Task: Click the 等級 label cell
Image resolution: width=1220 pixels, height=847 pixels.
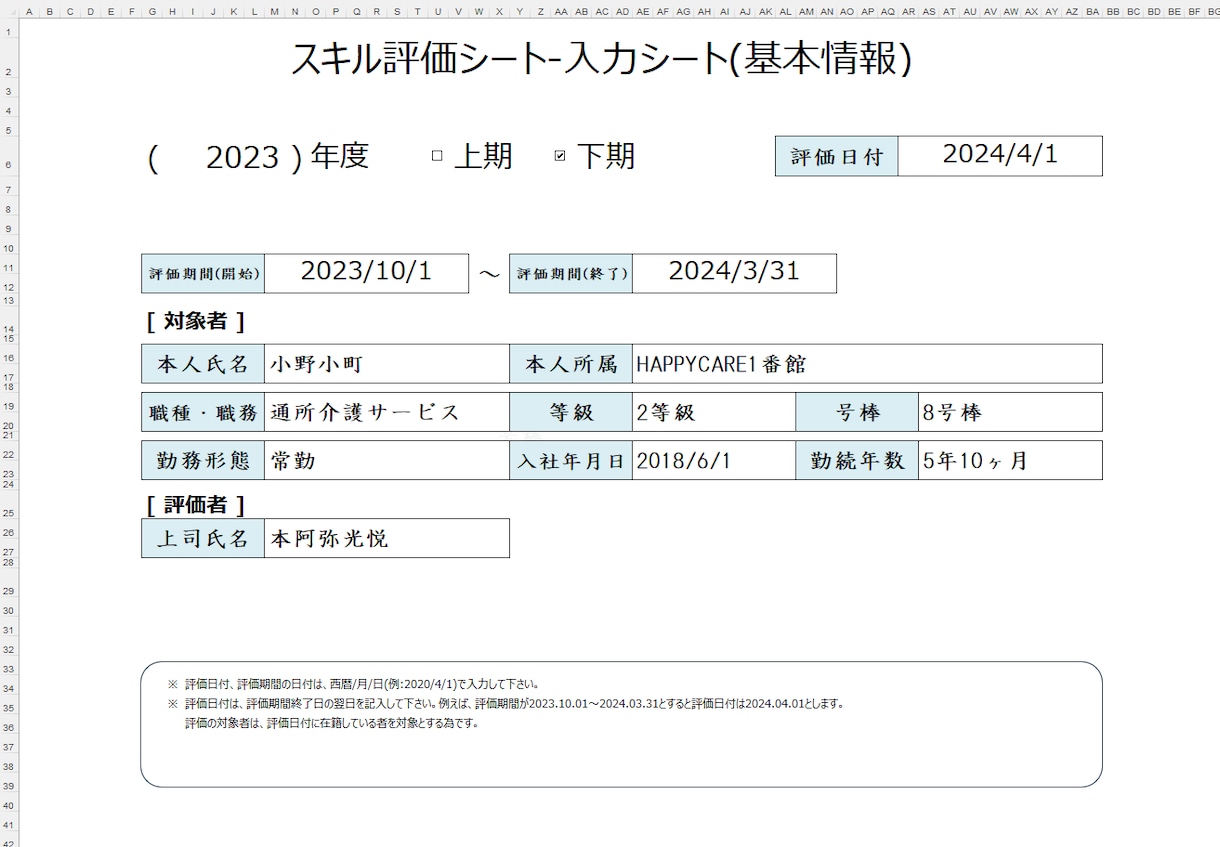Action: [x=571, y=412]
